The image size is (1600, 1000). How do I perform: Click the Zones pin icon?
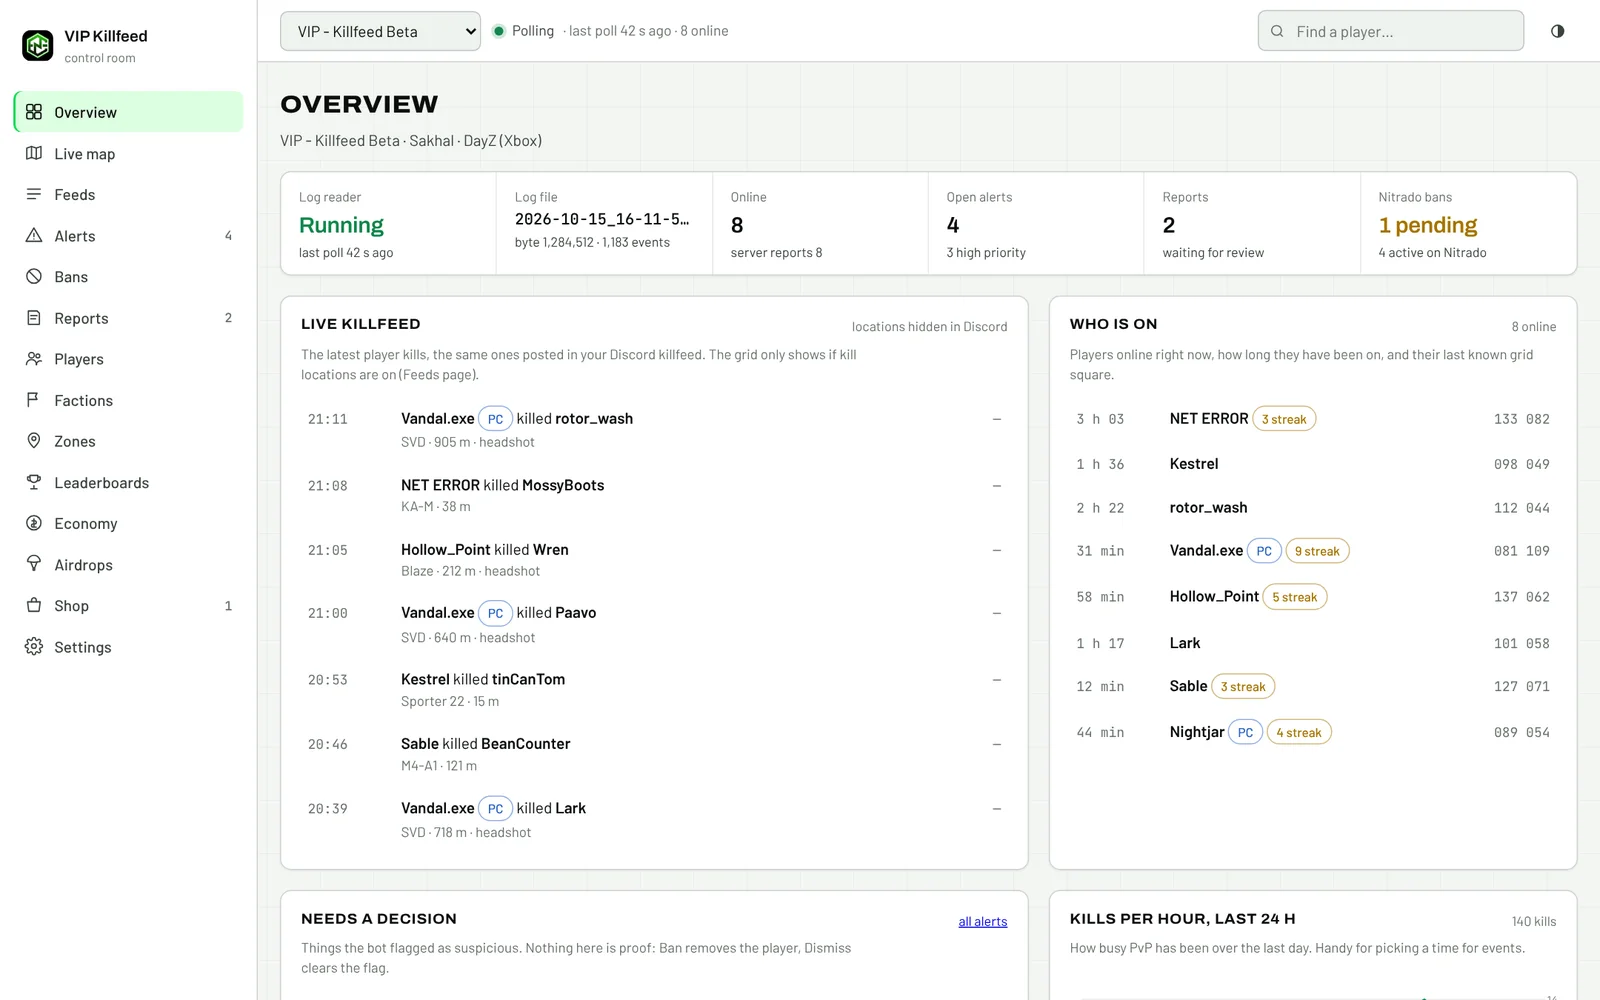(34, 441)
